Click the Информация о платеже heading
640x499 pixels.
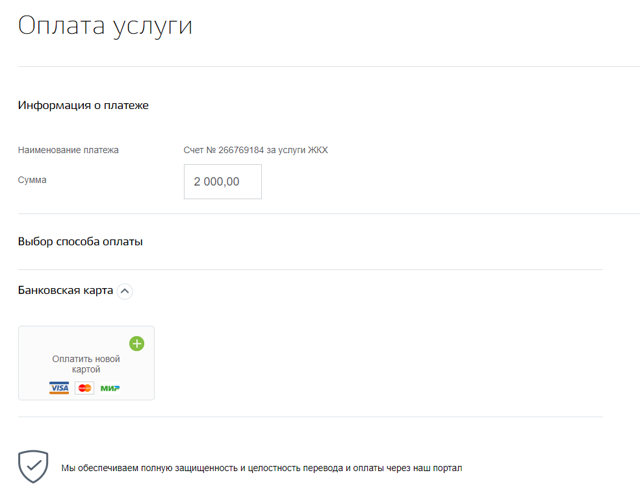point(83,105)
